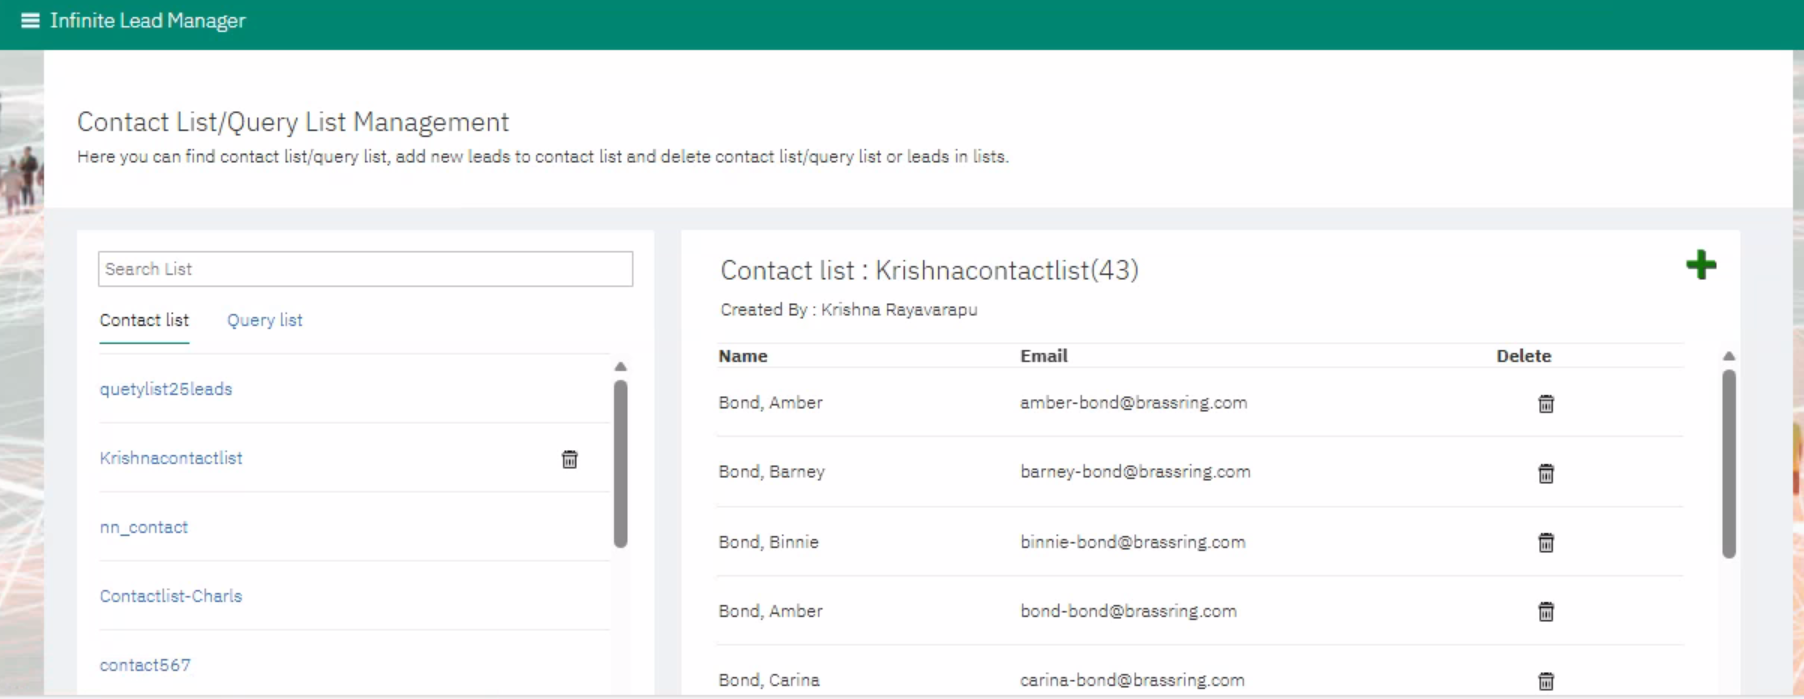The width and height of the screenshot is (1804, 699).
Task: Delete the Bond, Carina lead
Action: (1545, 681)
